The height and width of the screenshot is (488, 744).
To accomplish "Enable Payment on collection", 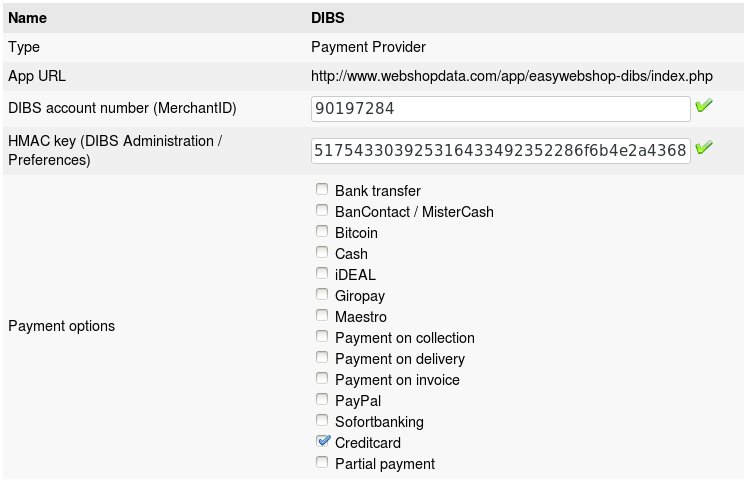I will [322, 337].
